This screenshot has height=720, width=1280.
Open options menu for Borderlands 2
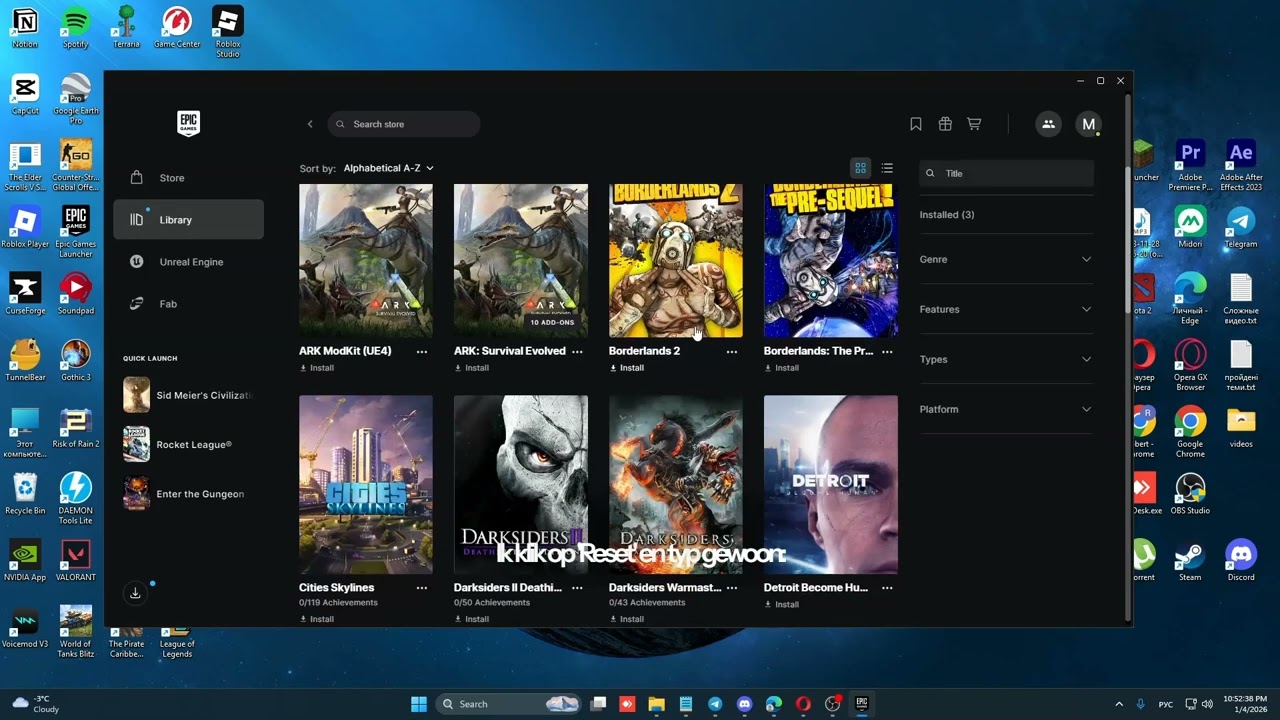(x=732, y=352)
